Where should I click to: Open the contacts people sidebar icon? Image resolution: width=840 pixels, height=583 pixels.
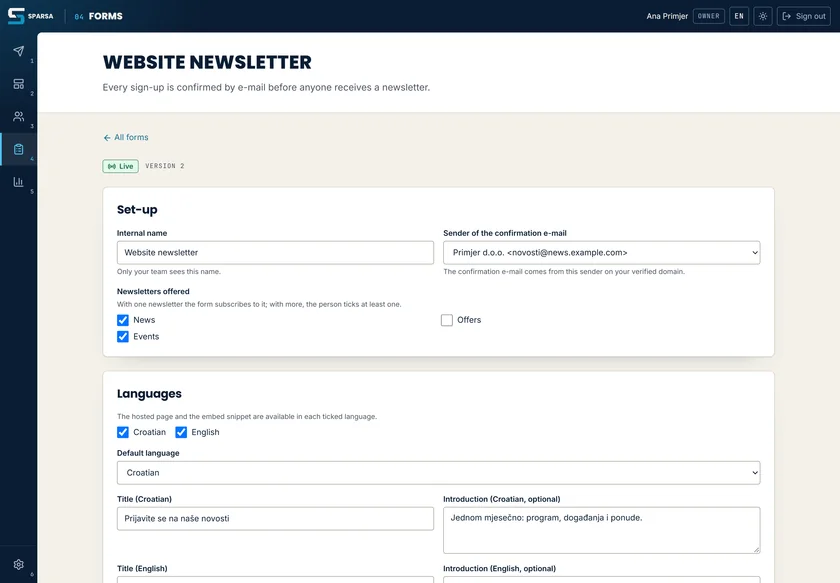tap(19, 116)
